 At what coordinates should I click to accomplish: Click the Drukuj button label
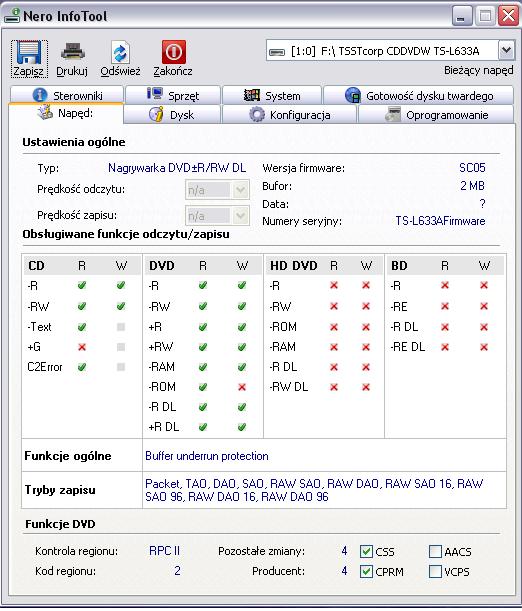[x=72, y=71]
